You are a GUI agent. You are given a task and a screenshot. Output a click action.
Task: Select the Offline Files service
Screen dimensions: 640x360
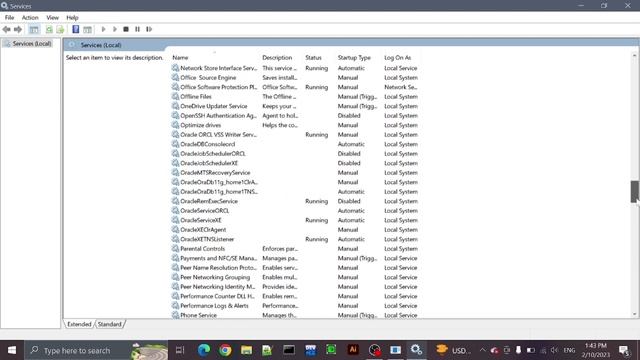tap(296, 97)
